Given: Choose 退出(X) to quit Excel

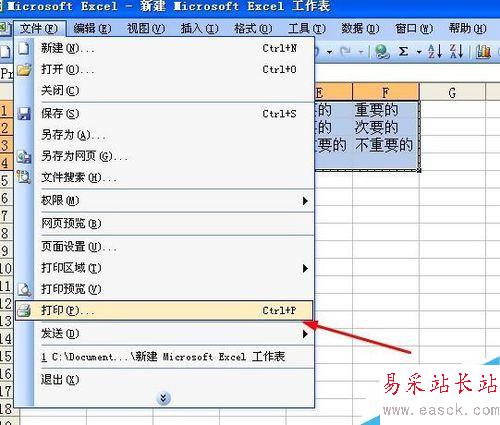Looking at the screenshot, I should [164, 380].
